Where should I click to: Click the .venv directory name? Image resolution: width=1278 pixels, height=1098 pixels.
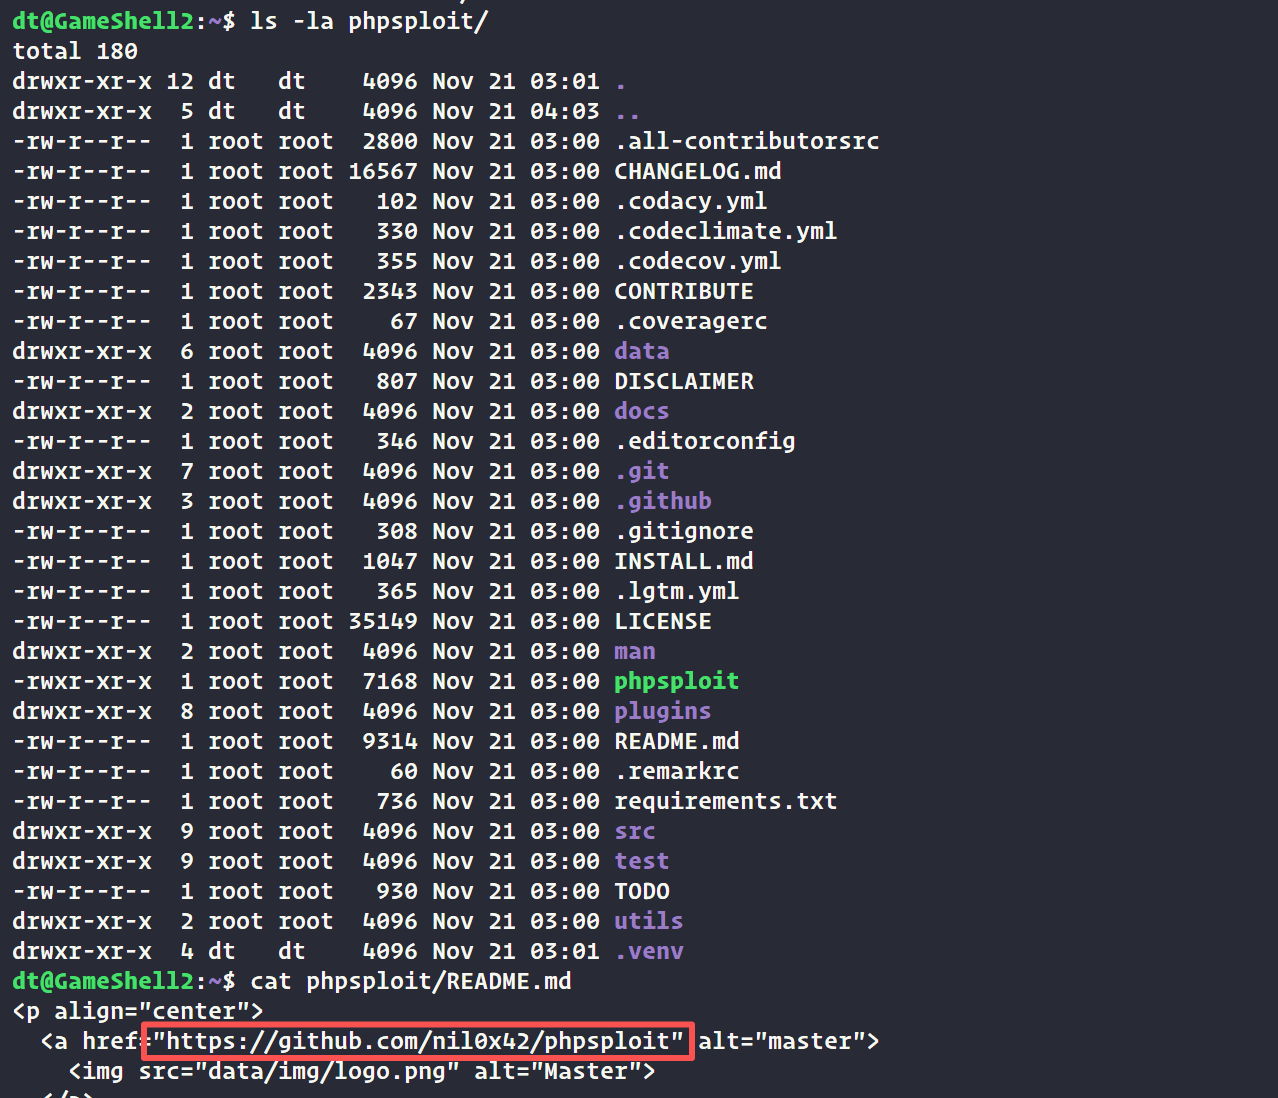649,952
